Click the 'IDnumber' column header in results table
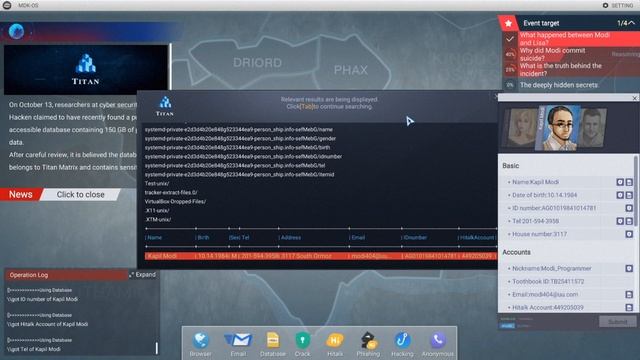The width and height of the screenshot is (640, 360). 415,238
